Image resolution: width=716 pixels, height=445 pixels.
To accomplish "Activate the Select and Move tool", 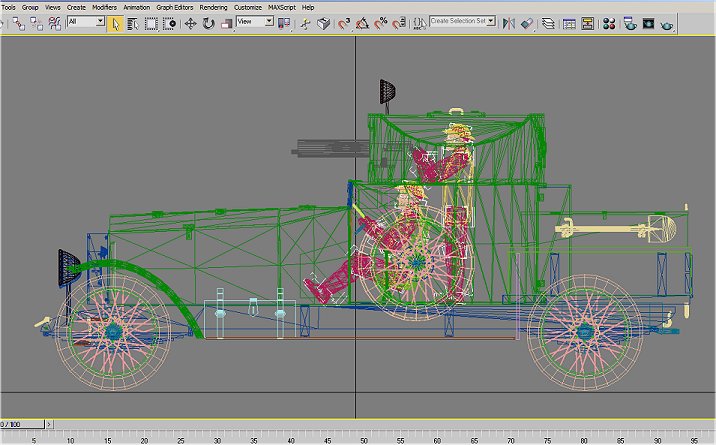I will tap(190, 23).
